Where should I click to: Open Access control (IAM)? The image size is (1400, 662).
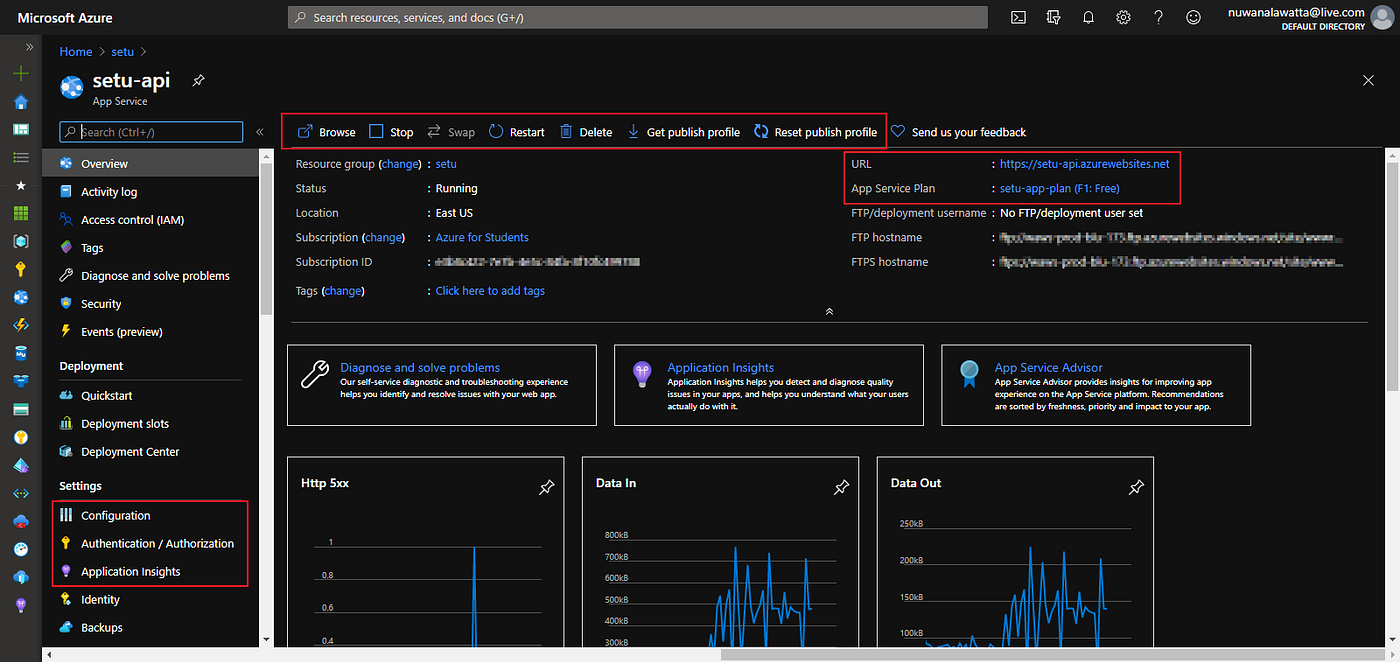[150, 220]
